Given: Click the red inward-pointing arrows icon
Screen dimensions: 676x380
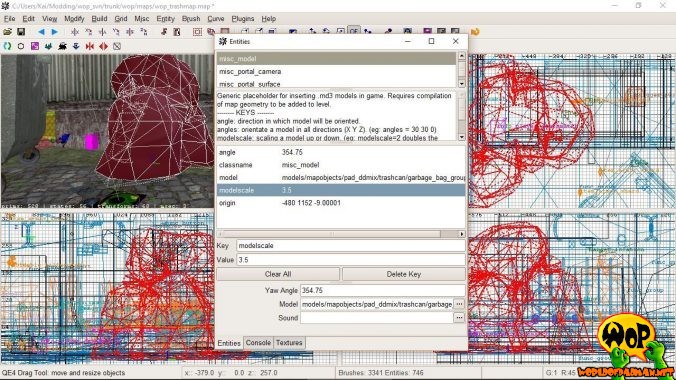Looking at the screenshot, I should click(90, 46).
